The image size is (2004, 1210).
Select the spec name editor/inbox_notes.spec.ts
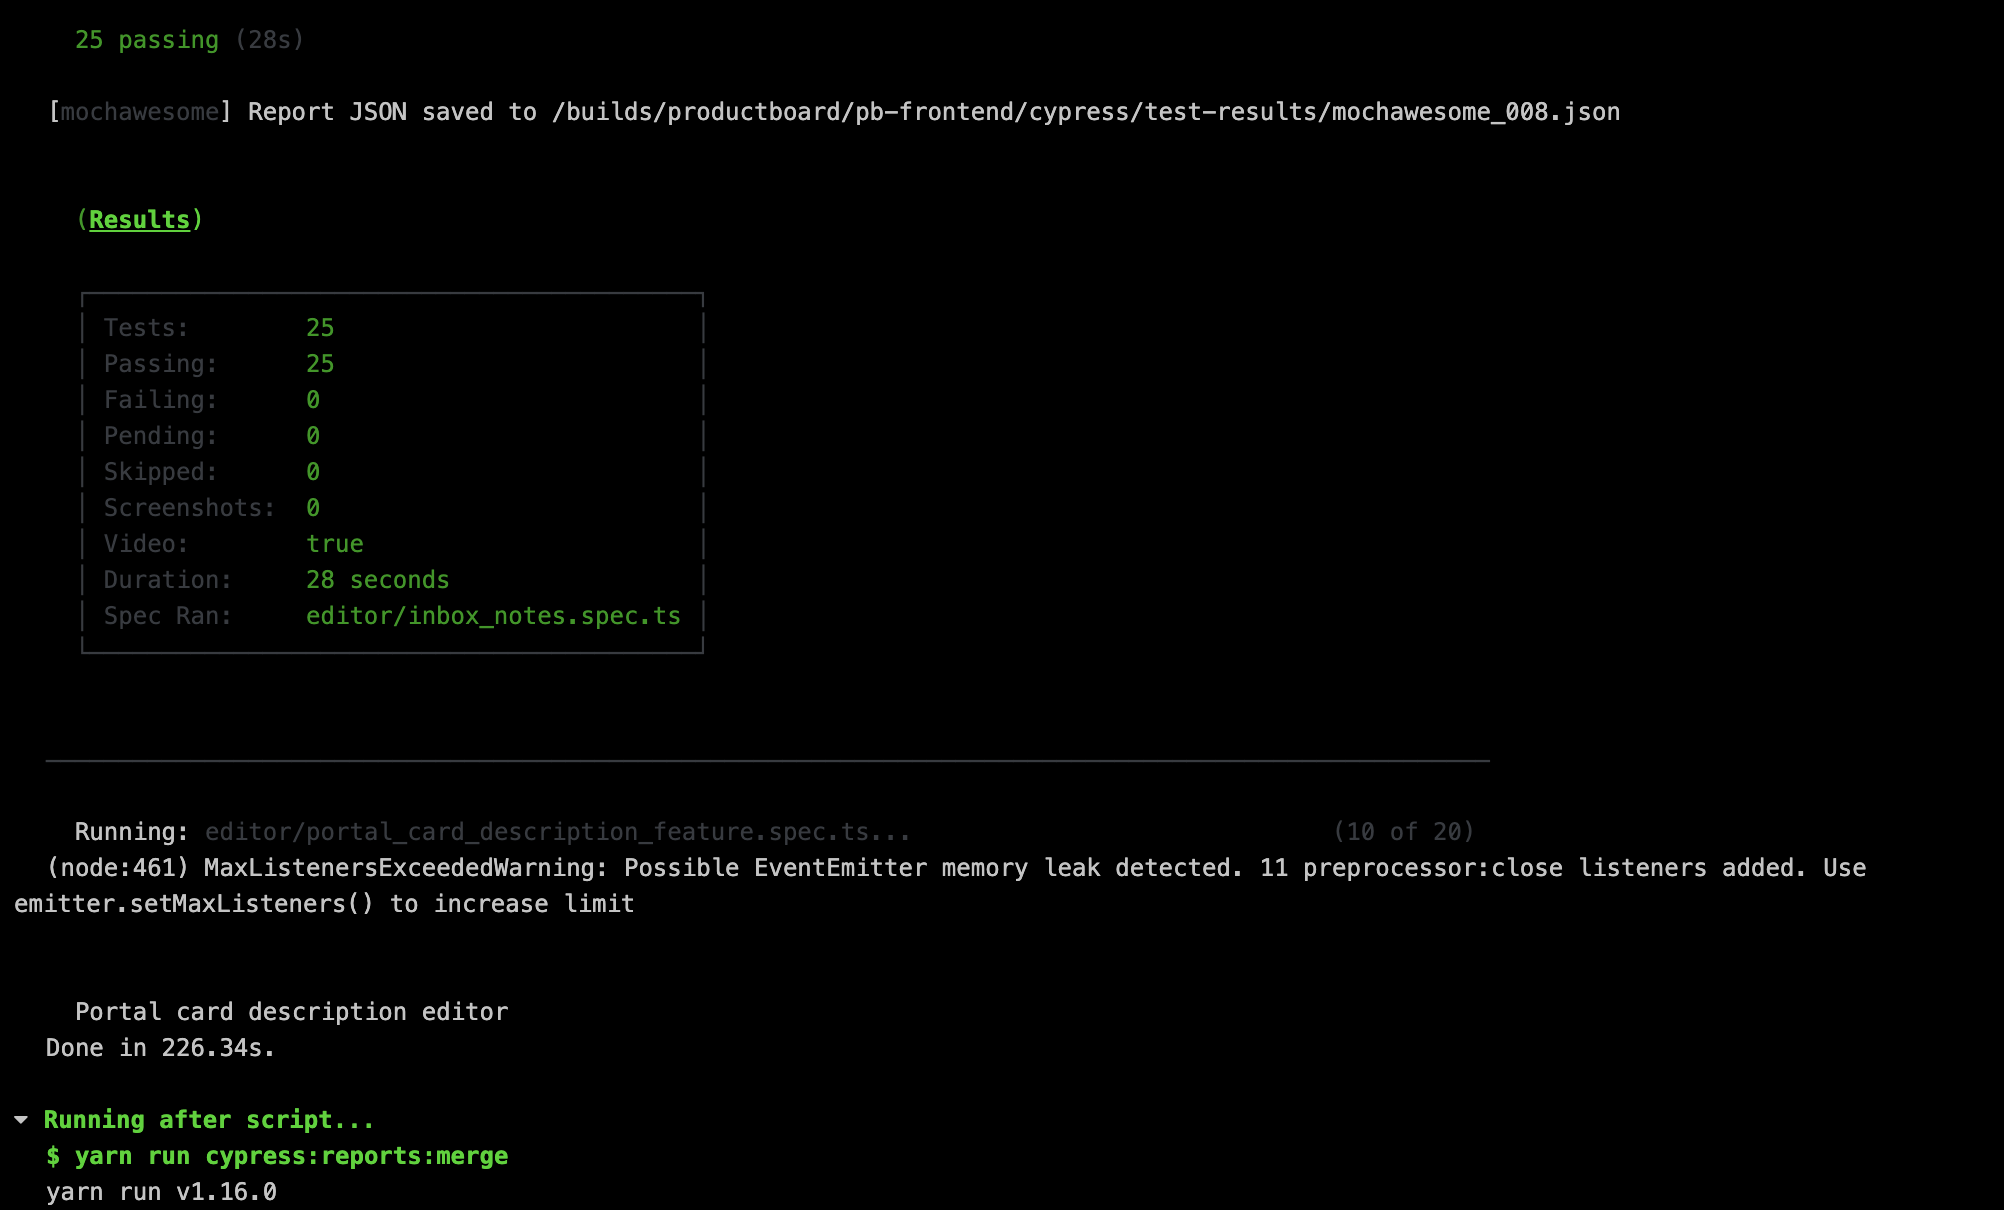pos(494,615)
